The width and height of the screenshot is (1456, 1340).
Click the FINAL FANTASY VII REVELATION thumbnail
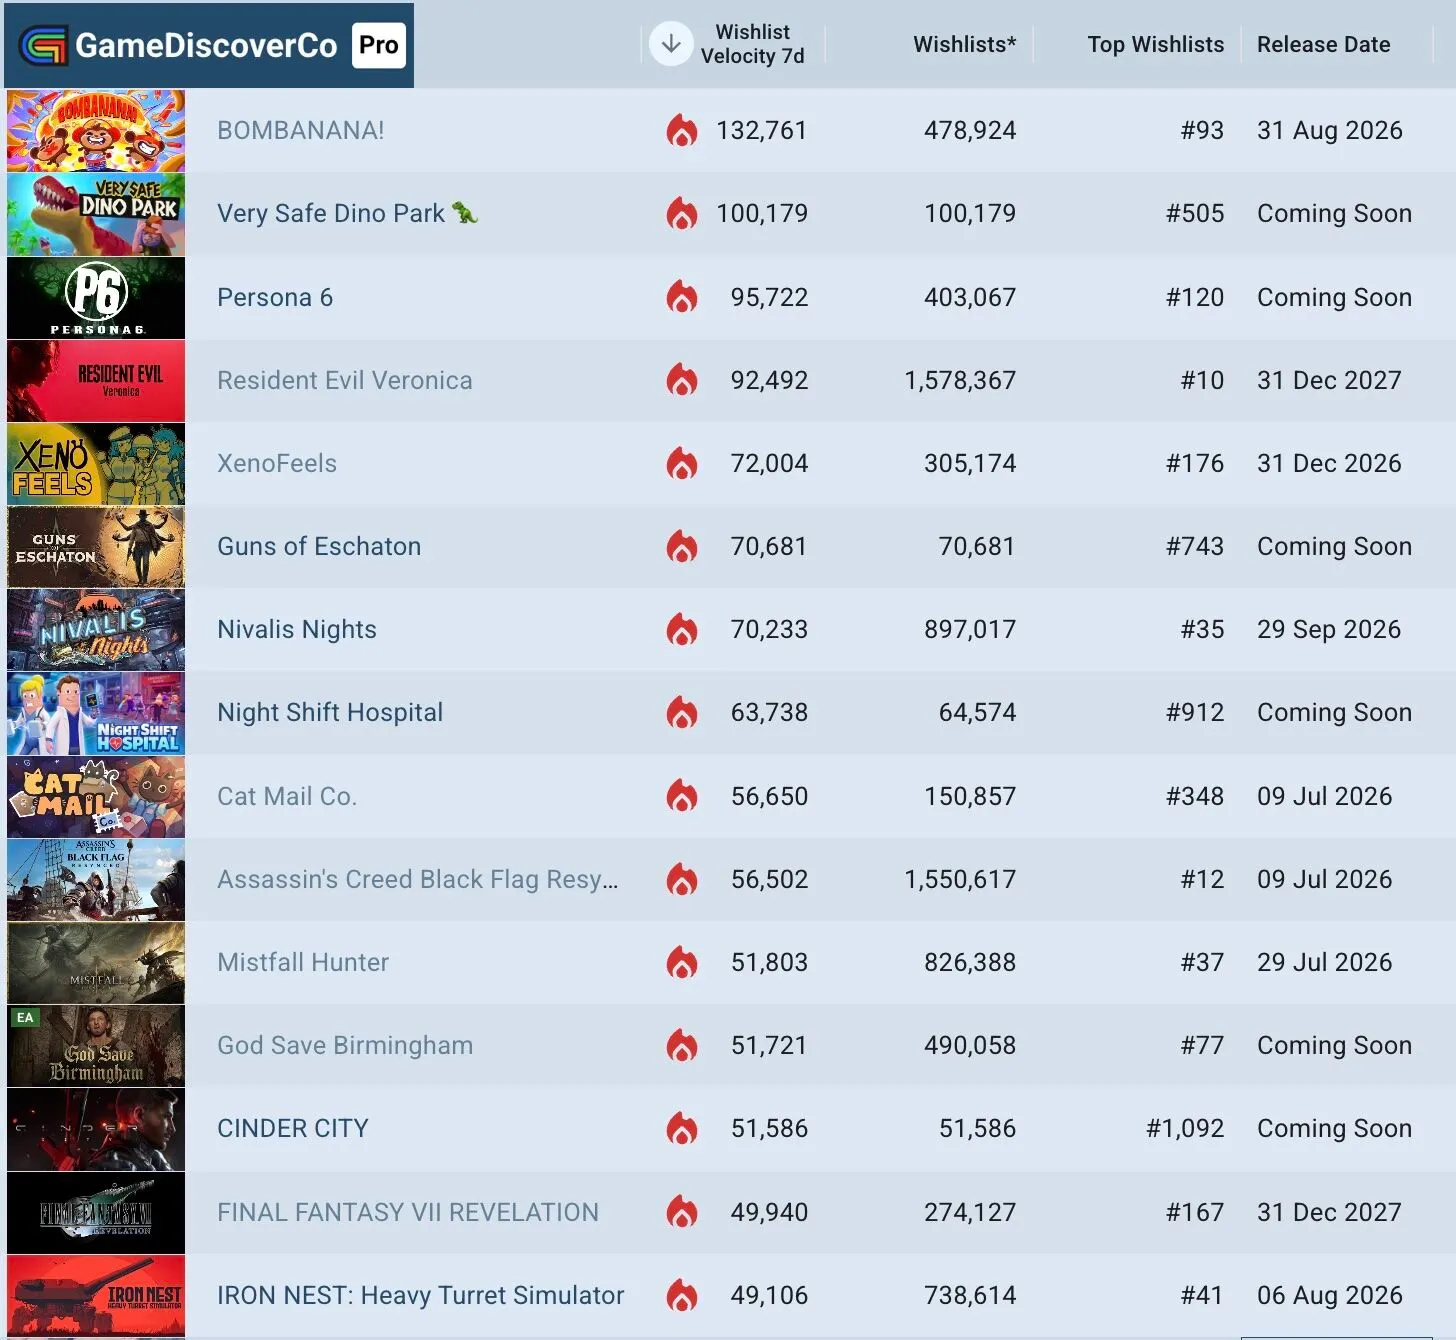point(96,1213)
